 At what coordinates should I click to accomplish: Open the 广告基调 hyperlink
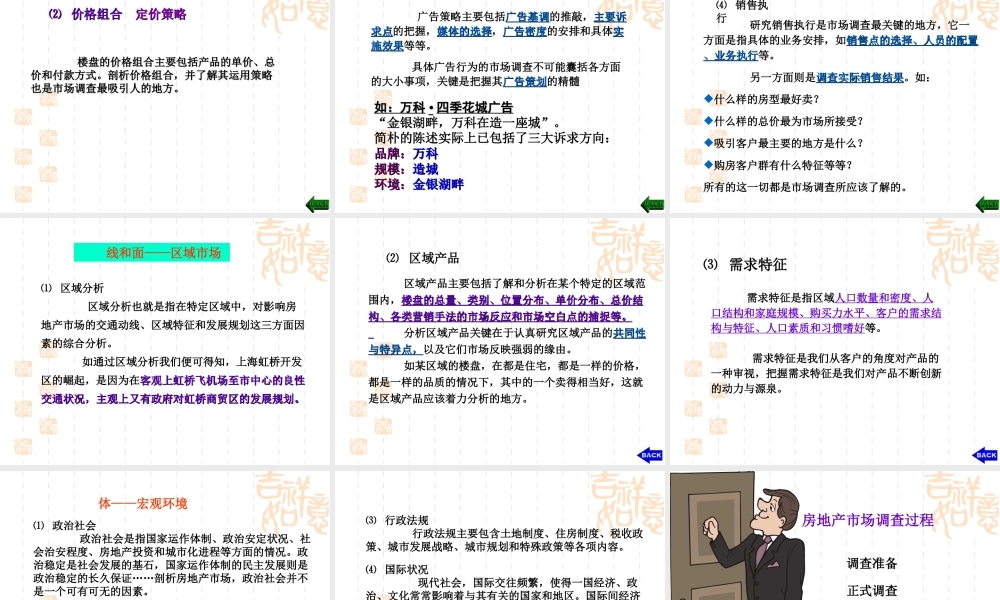pyautogui.click(x=527, y=17)
